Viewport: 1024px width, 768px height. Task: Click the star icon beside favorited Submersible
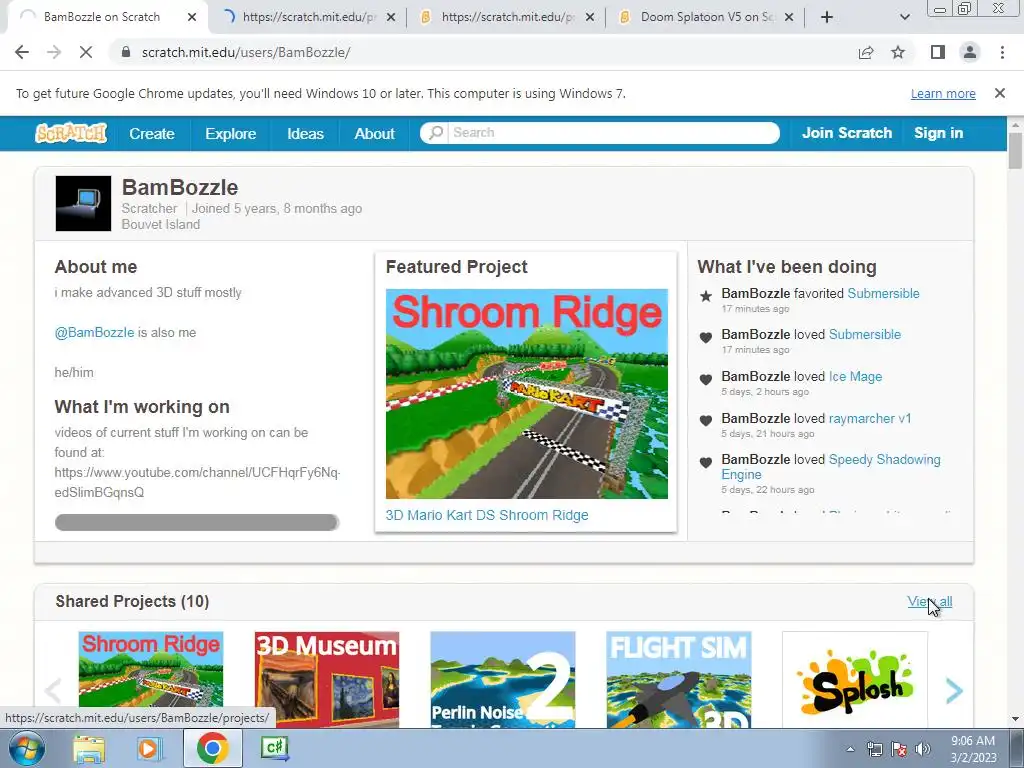click(x=706, y=296)
